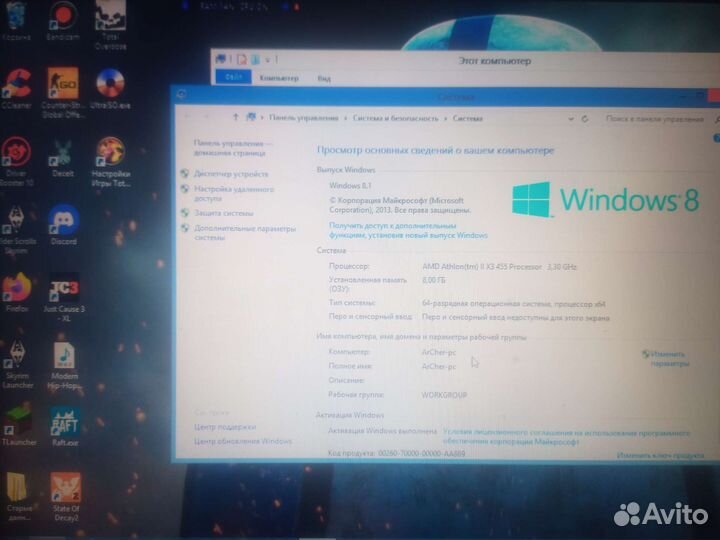
Task: Switch to the Вид ribbon tab
Action: pos(324,79)
